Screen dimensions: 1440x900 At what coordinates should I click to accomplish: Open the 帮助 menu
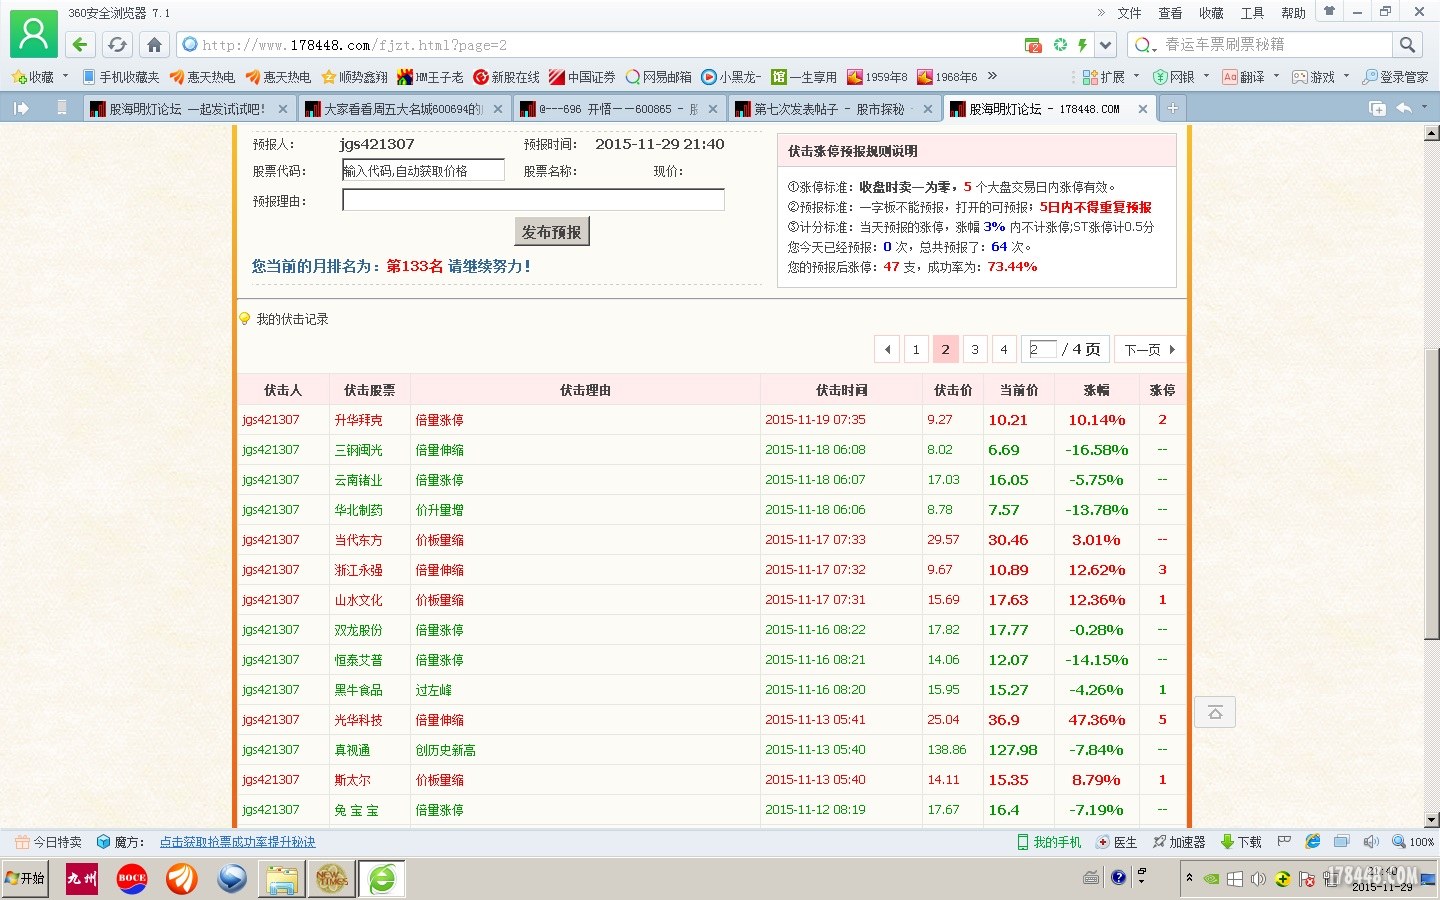click(x=1293, y=13)
